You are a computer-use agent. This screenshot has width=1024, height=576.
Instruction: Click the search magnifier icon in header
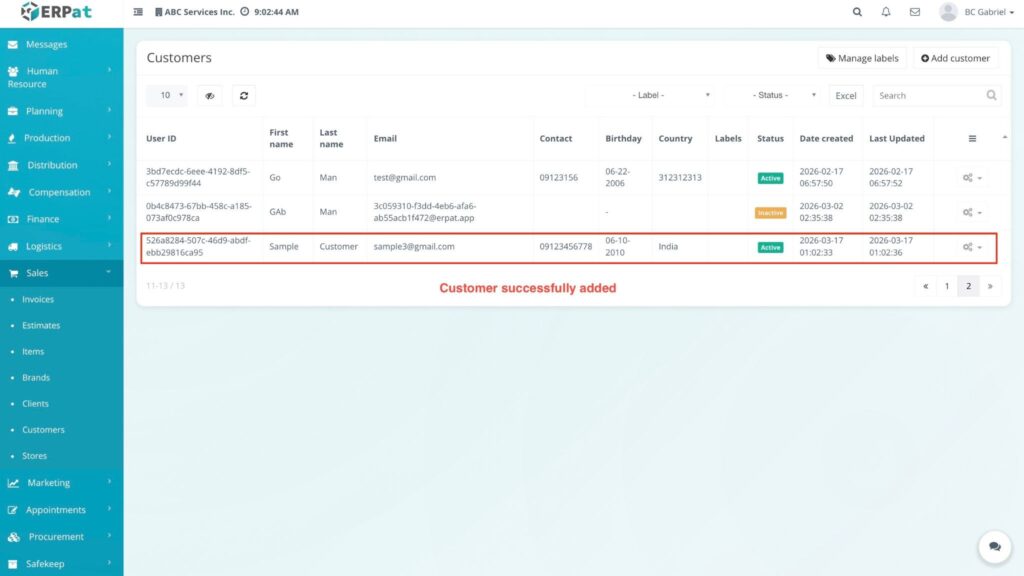857,12
